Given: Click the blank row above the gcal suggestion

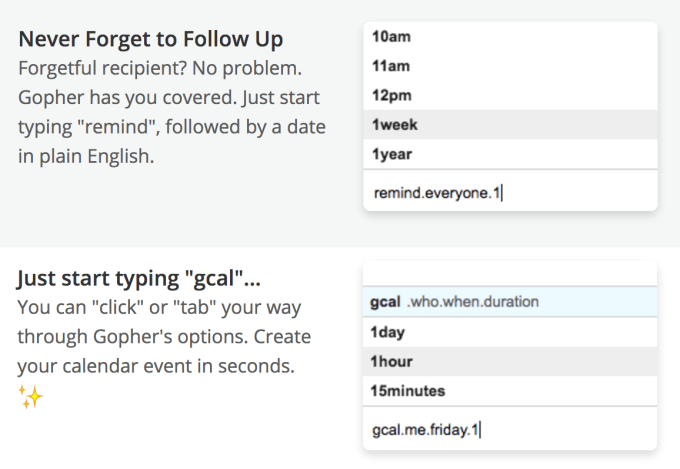Looking at the screenshot, I should click(510, 272).
